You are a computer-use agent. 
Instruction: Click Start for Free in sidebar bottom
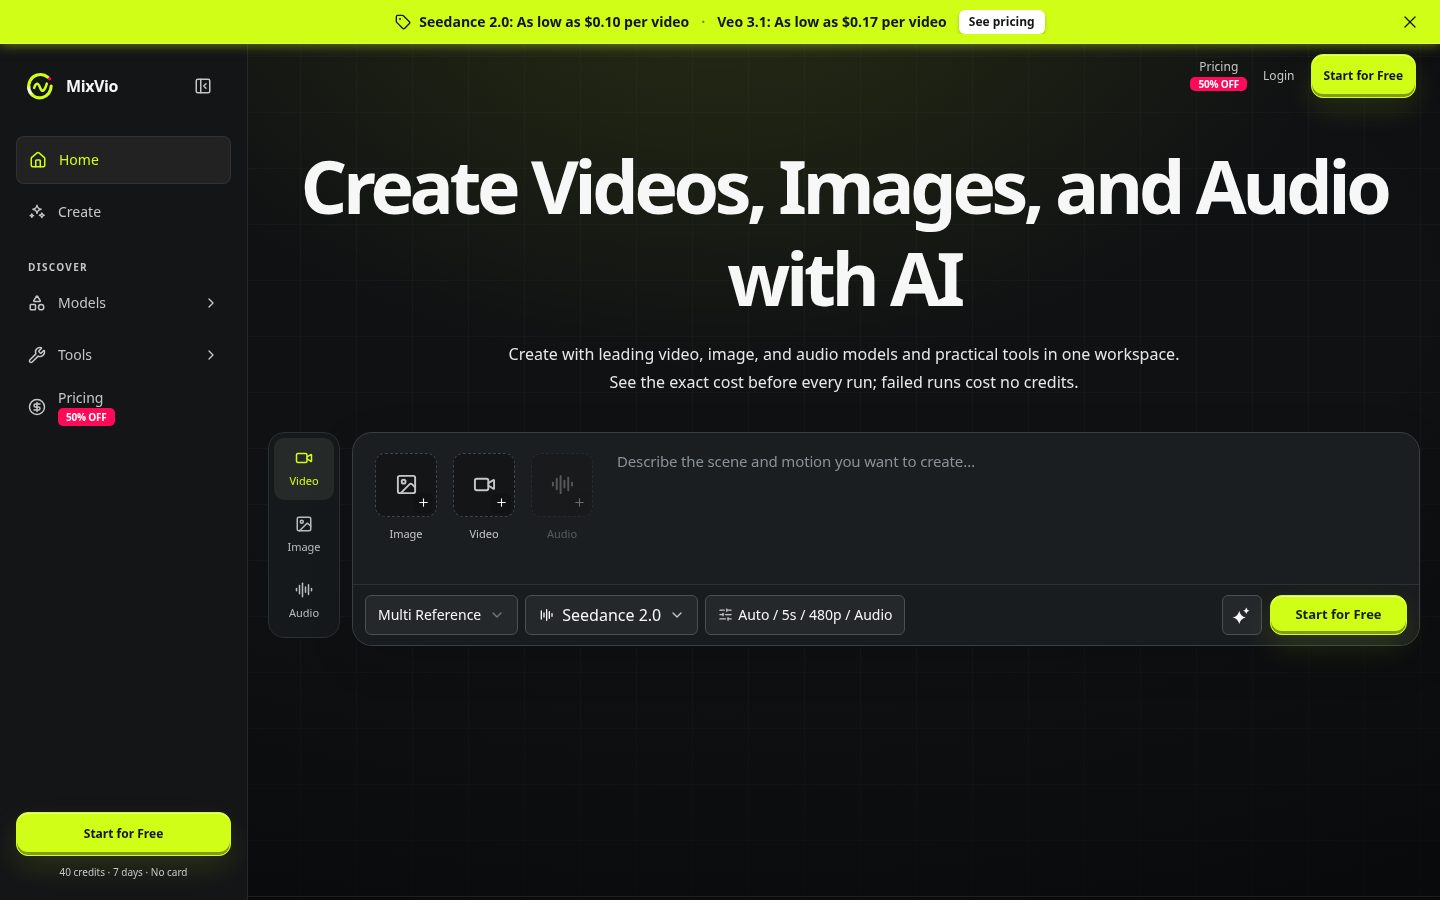(123, 833)
